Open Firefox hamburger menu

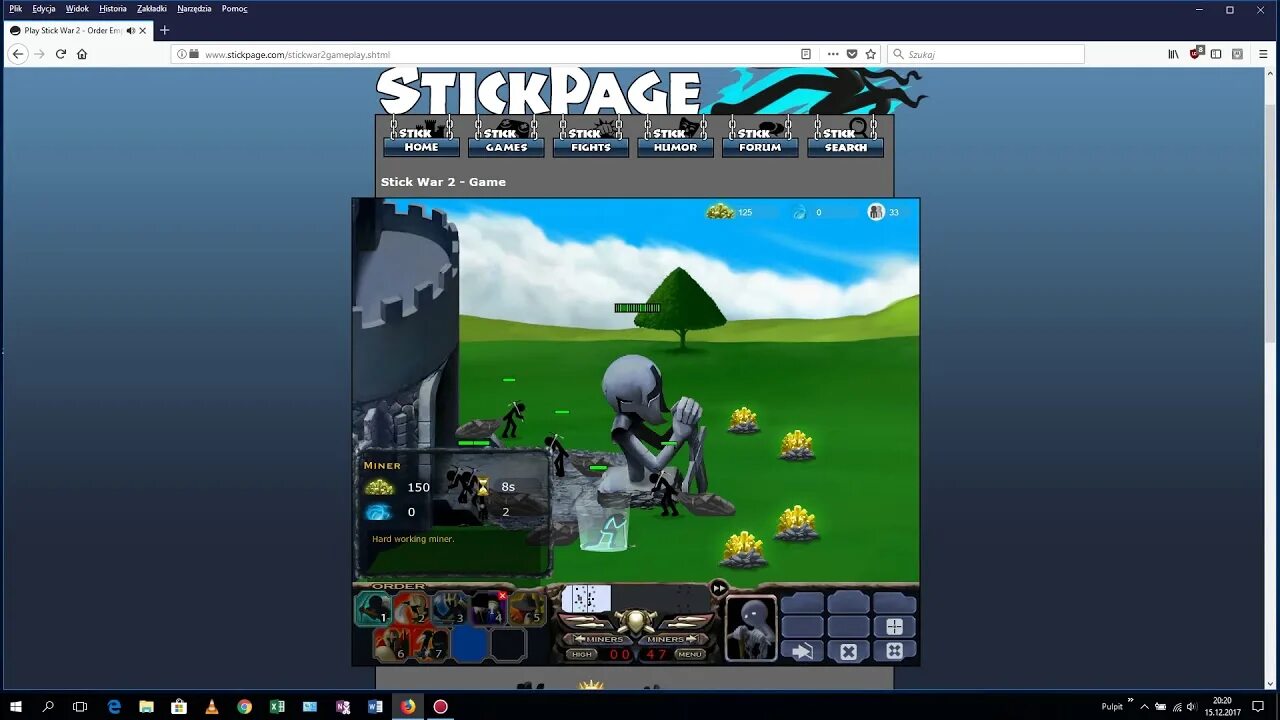1264,54
